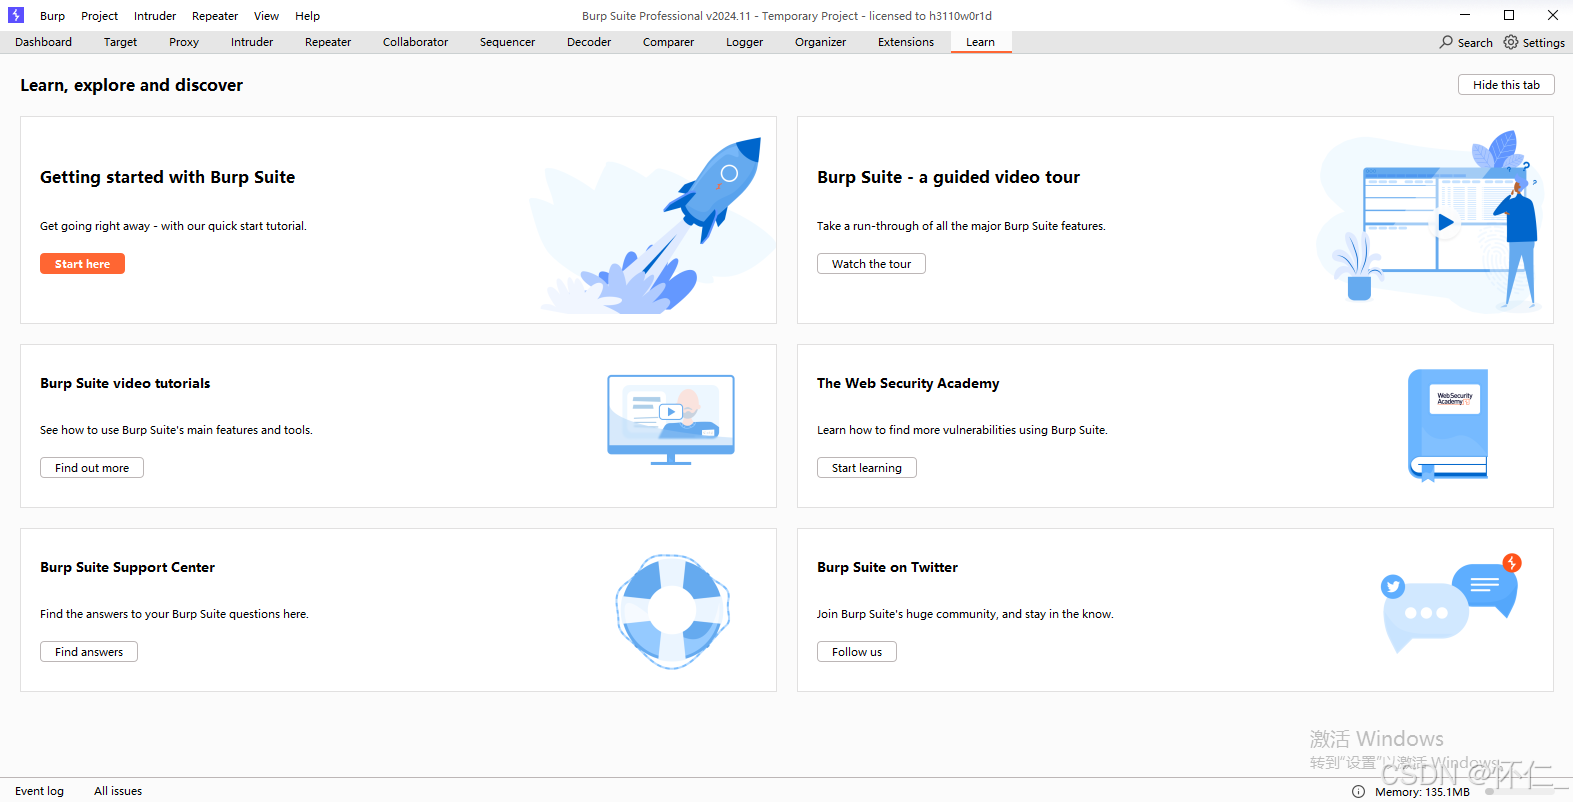Switch to the Logger tab
Screen dimensions: 1573x802
pos(744,42)
